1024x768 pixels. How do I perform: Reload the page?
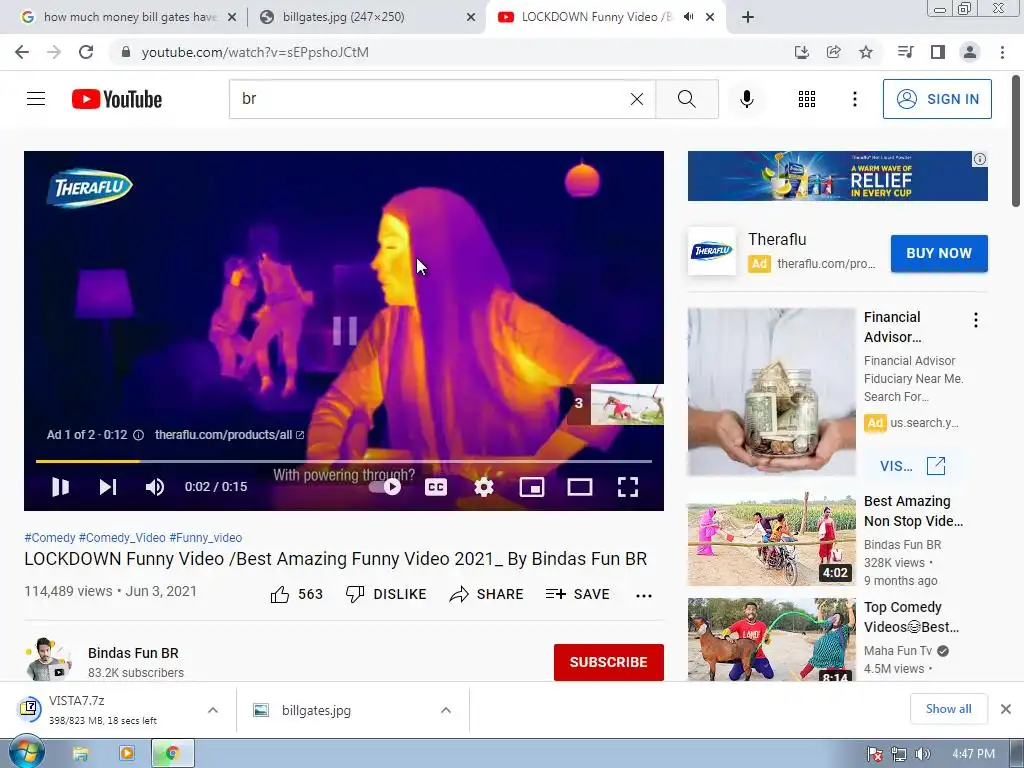[x=86, y=52]
